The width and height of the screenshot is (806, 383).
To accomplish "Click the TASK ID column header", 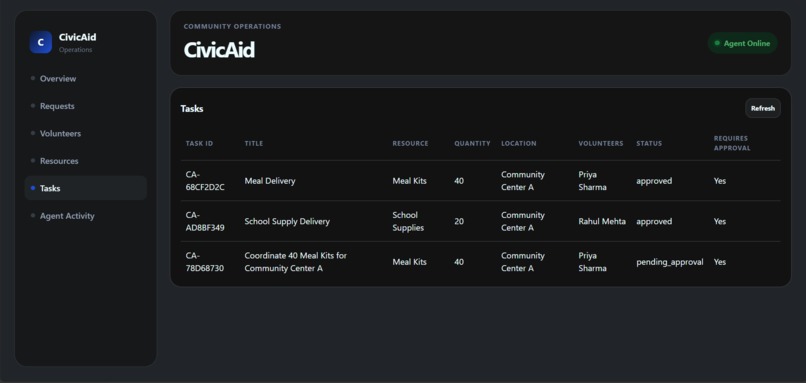I will click(199, 143).
